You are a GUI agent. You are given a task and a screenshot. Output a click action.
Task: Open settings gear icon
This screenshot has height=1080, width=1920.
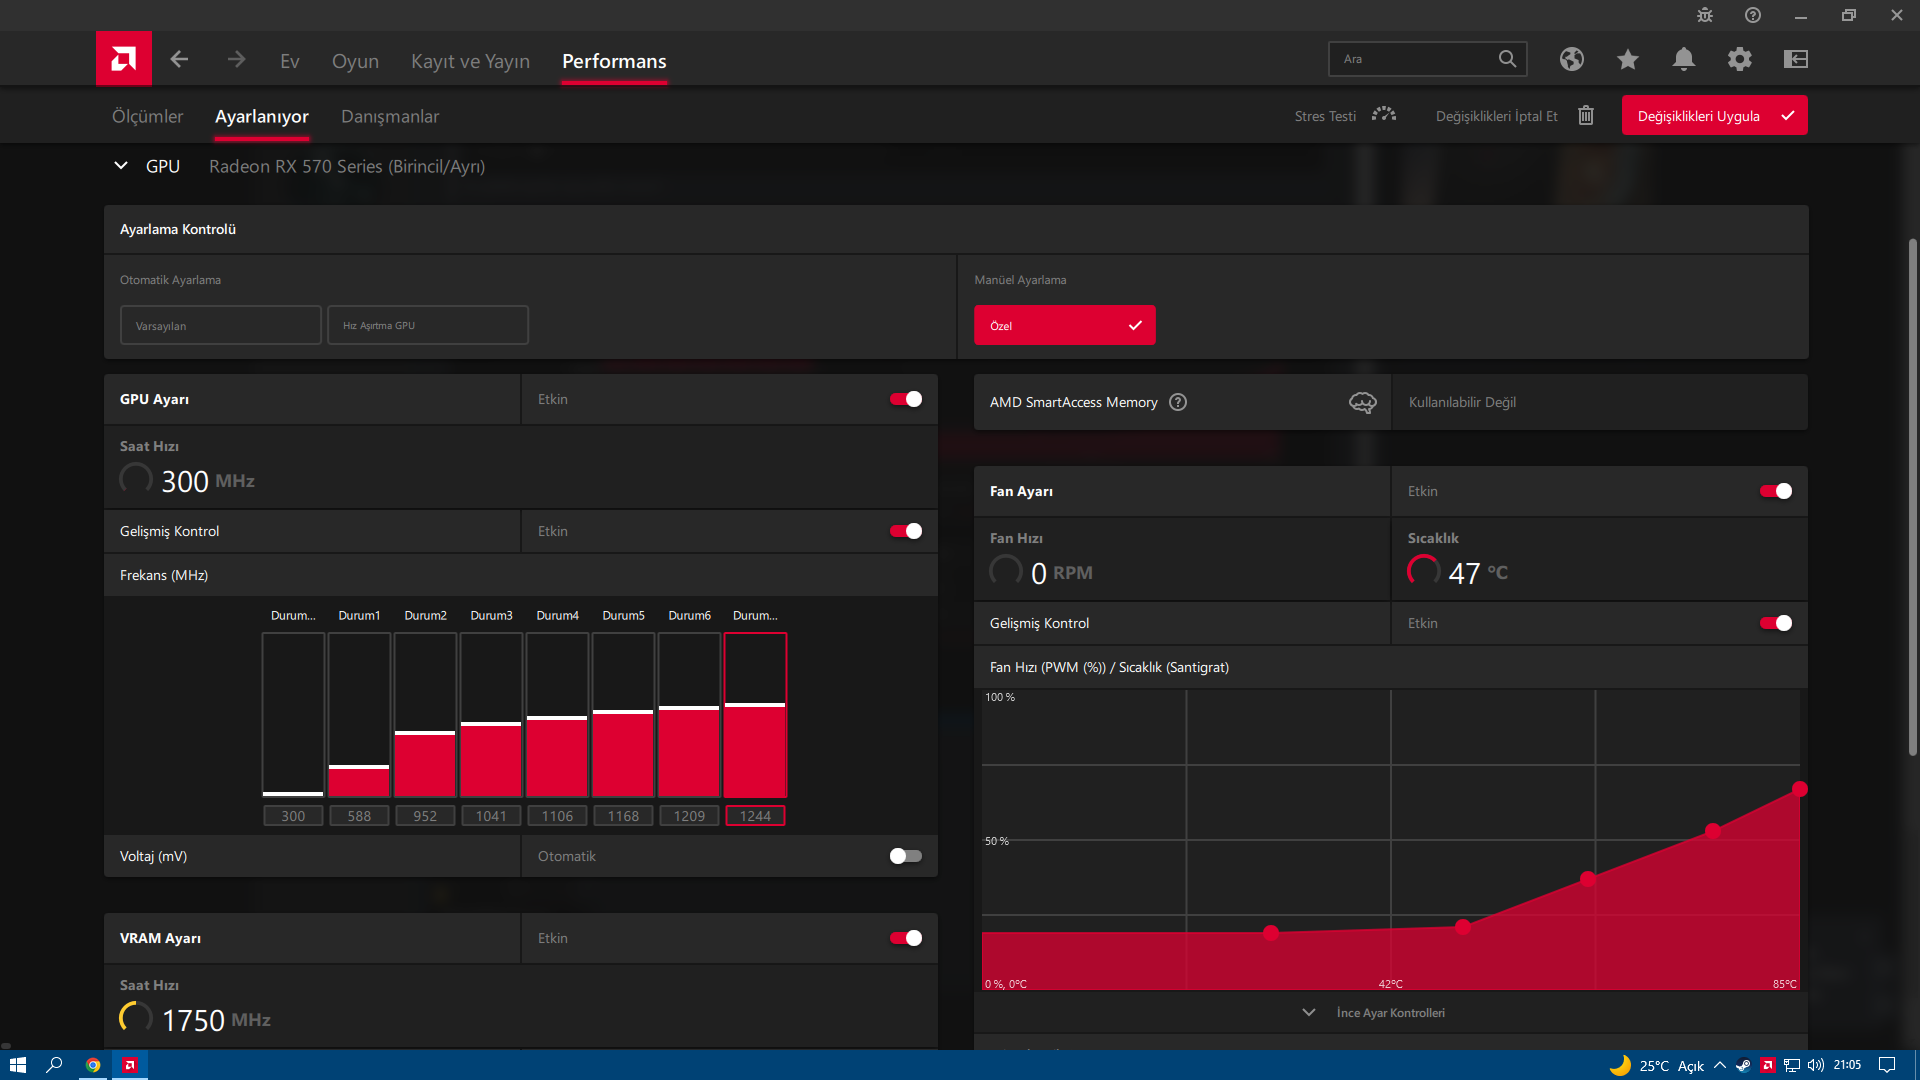coord(1739,59)
